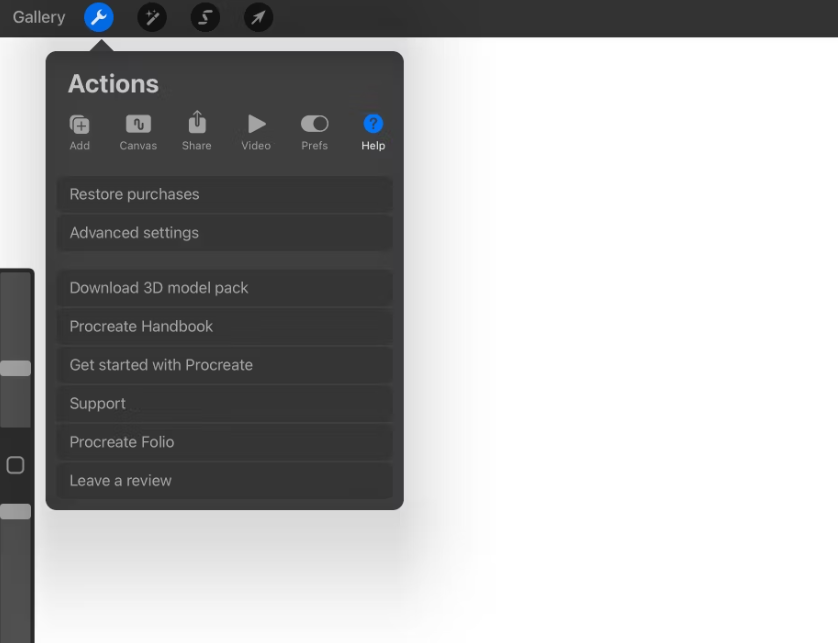Open Advanced settings
838x643 pixels.
(x=224, y=233)
